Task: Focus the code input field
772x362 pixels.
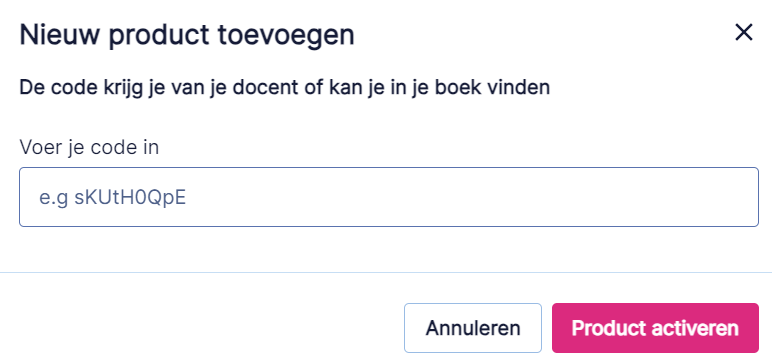Action: [389, 197]
